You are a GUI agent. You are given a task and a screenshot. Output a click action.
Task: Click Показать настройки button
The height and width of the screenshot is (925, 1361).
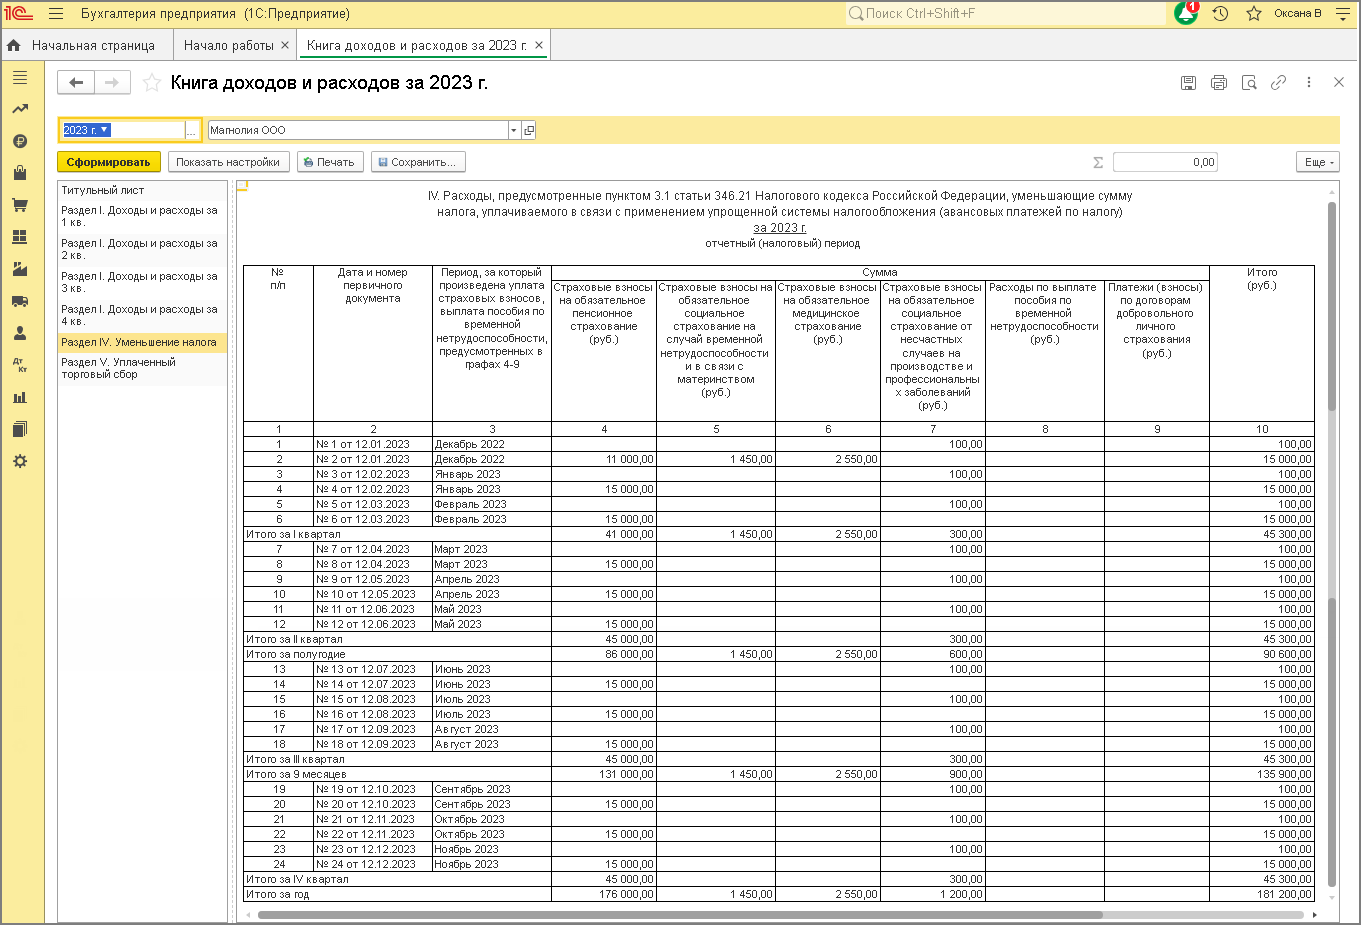click(228, 162)
